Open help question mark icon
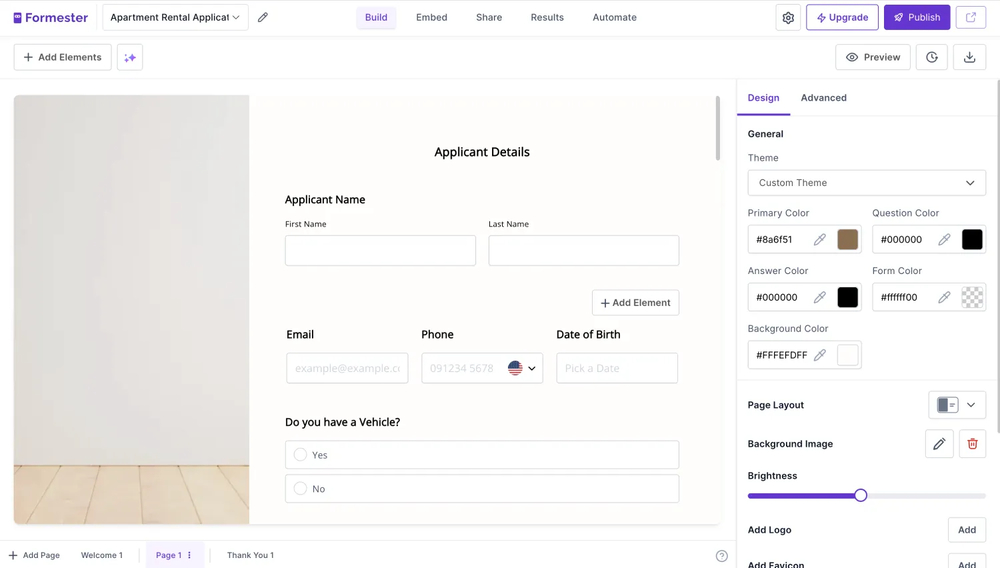 pyautogui.click(x=721, y=556)
